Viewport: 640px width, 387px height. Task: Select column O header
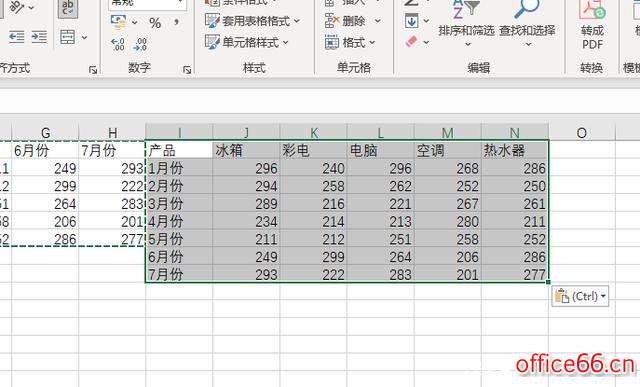pos(582,132)
